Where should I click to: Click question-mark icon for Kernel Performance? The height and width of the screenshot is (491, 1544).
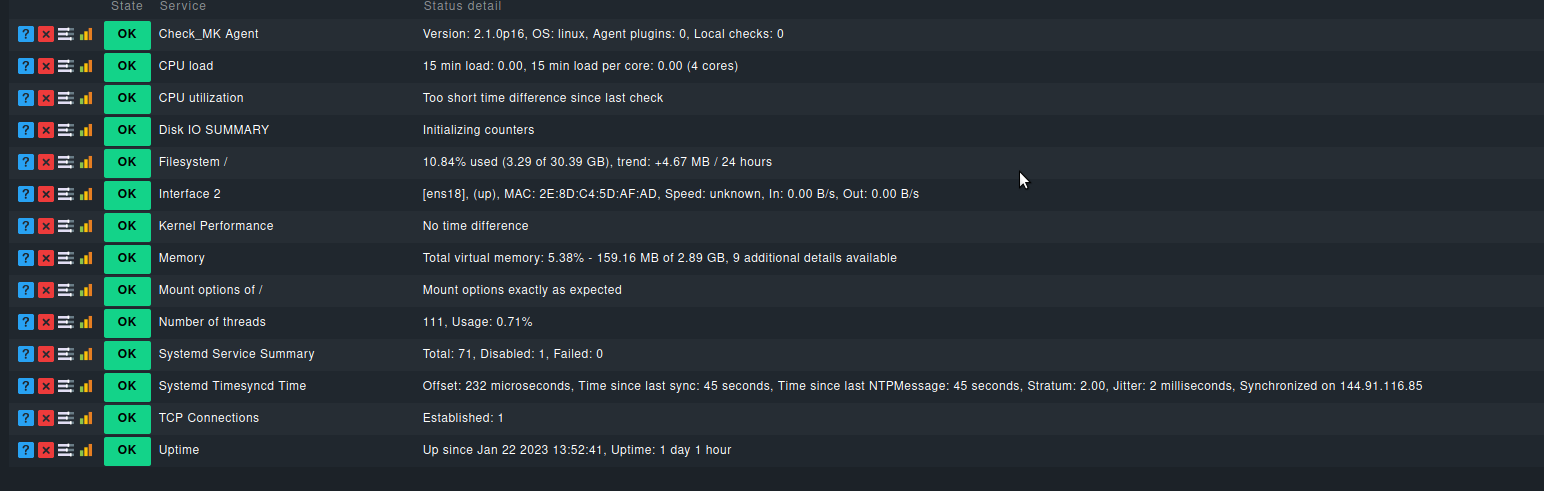point(26,226)
